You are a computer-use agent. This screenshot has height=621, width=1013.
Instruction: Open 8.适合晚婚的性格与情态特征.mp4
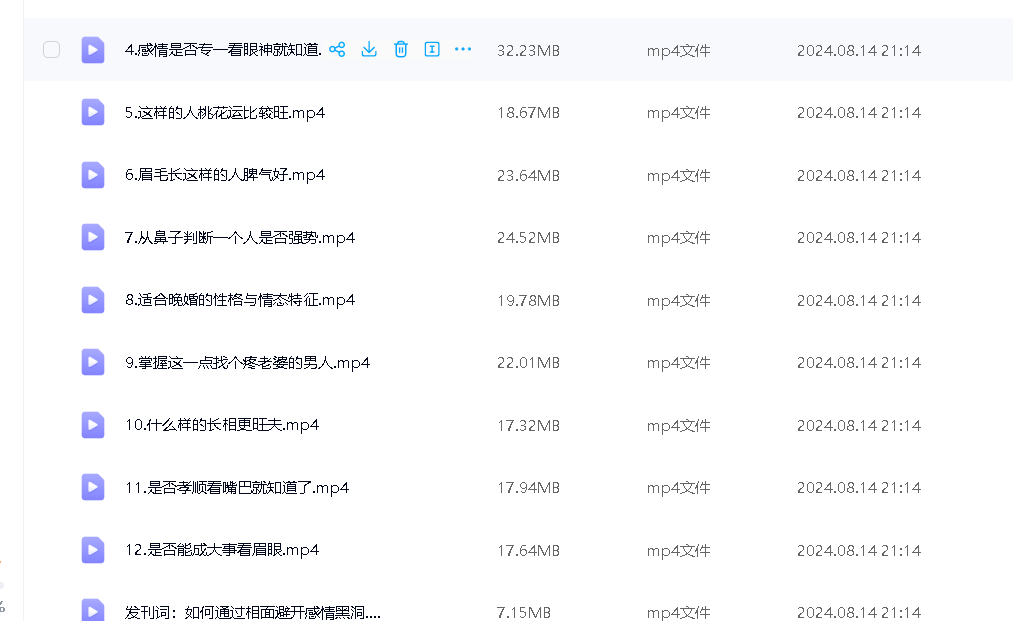(x=240, y=300)
